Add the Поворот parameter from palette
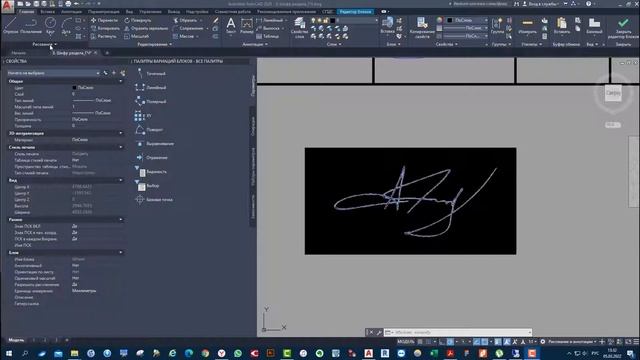640x360 pixels. click(149, 130)
